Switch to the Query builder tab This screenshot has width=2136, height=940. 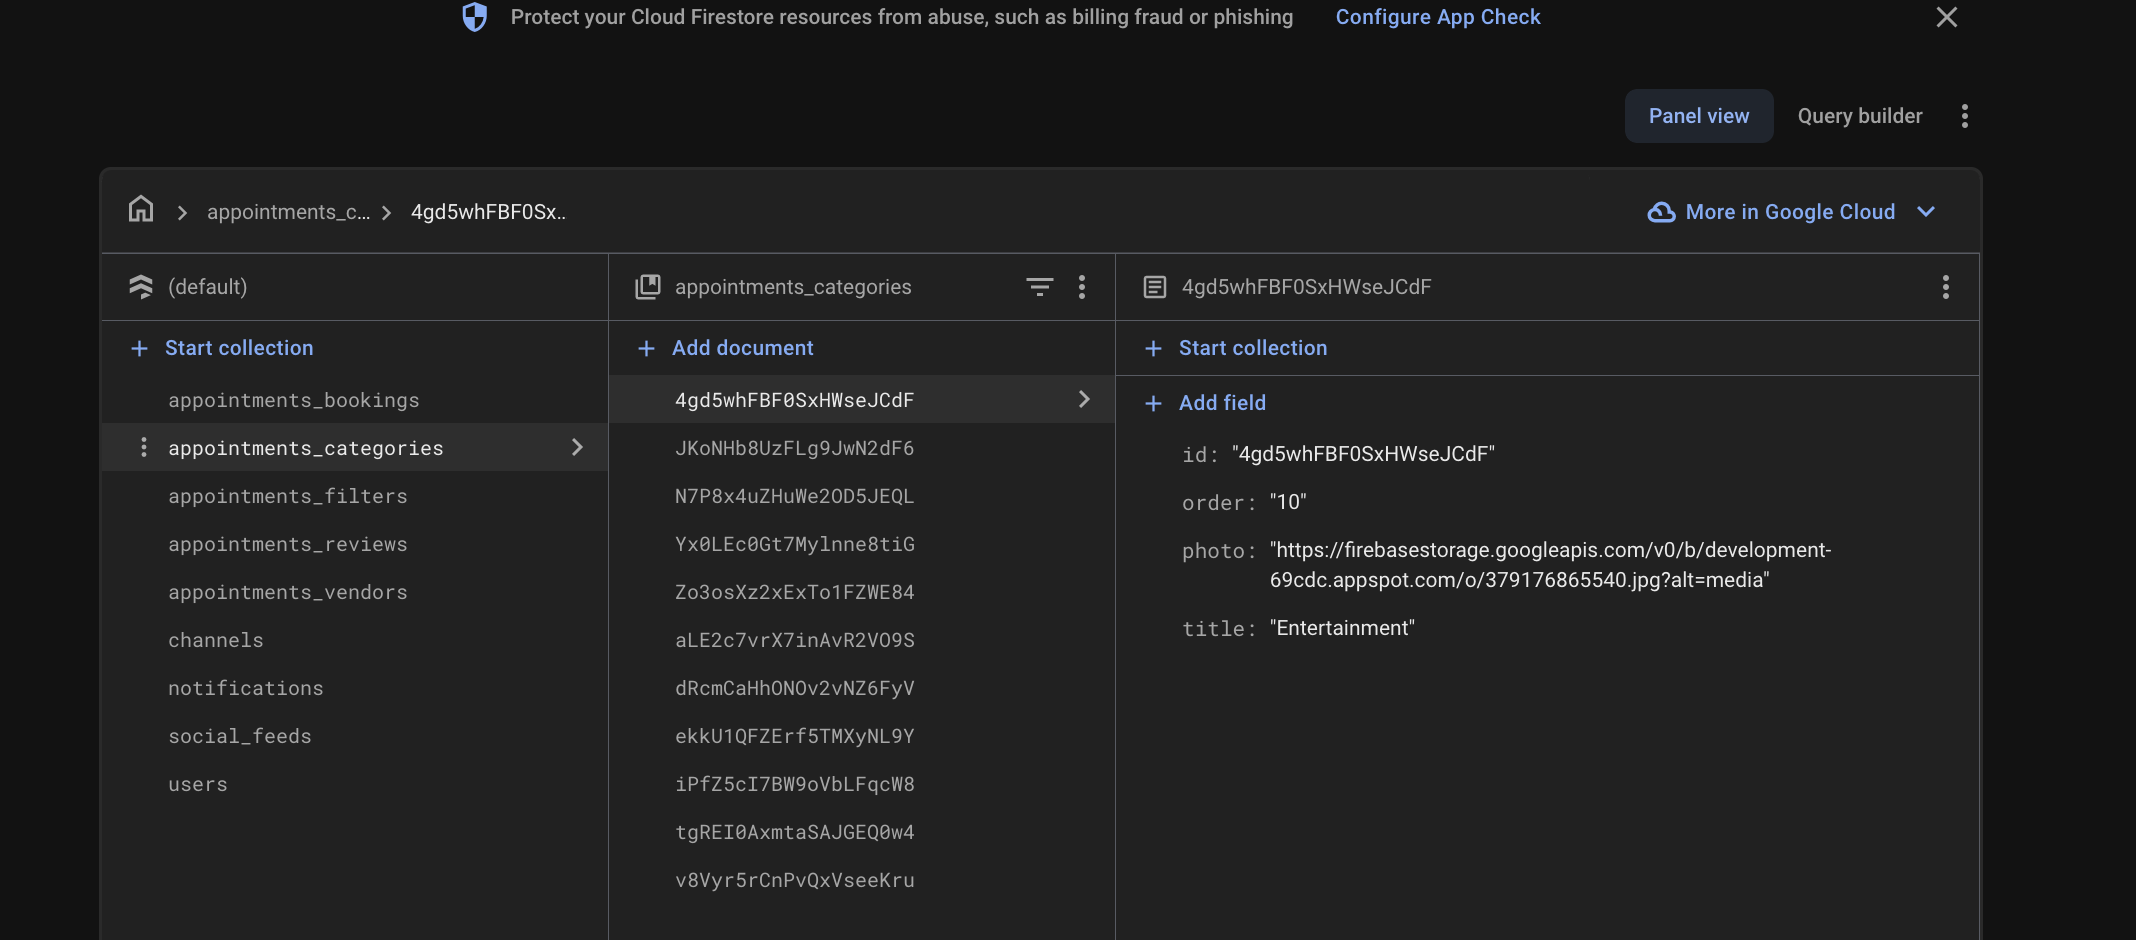pos(1860,116)
